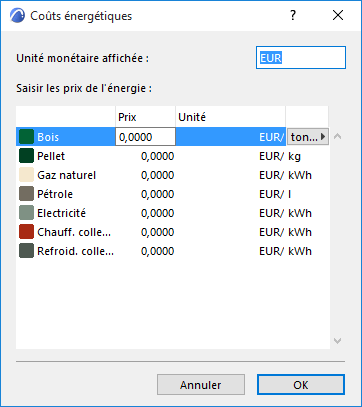Click the Electricité color swatch
This screenshot has width=362, height=407.
27,213
